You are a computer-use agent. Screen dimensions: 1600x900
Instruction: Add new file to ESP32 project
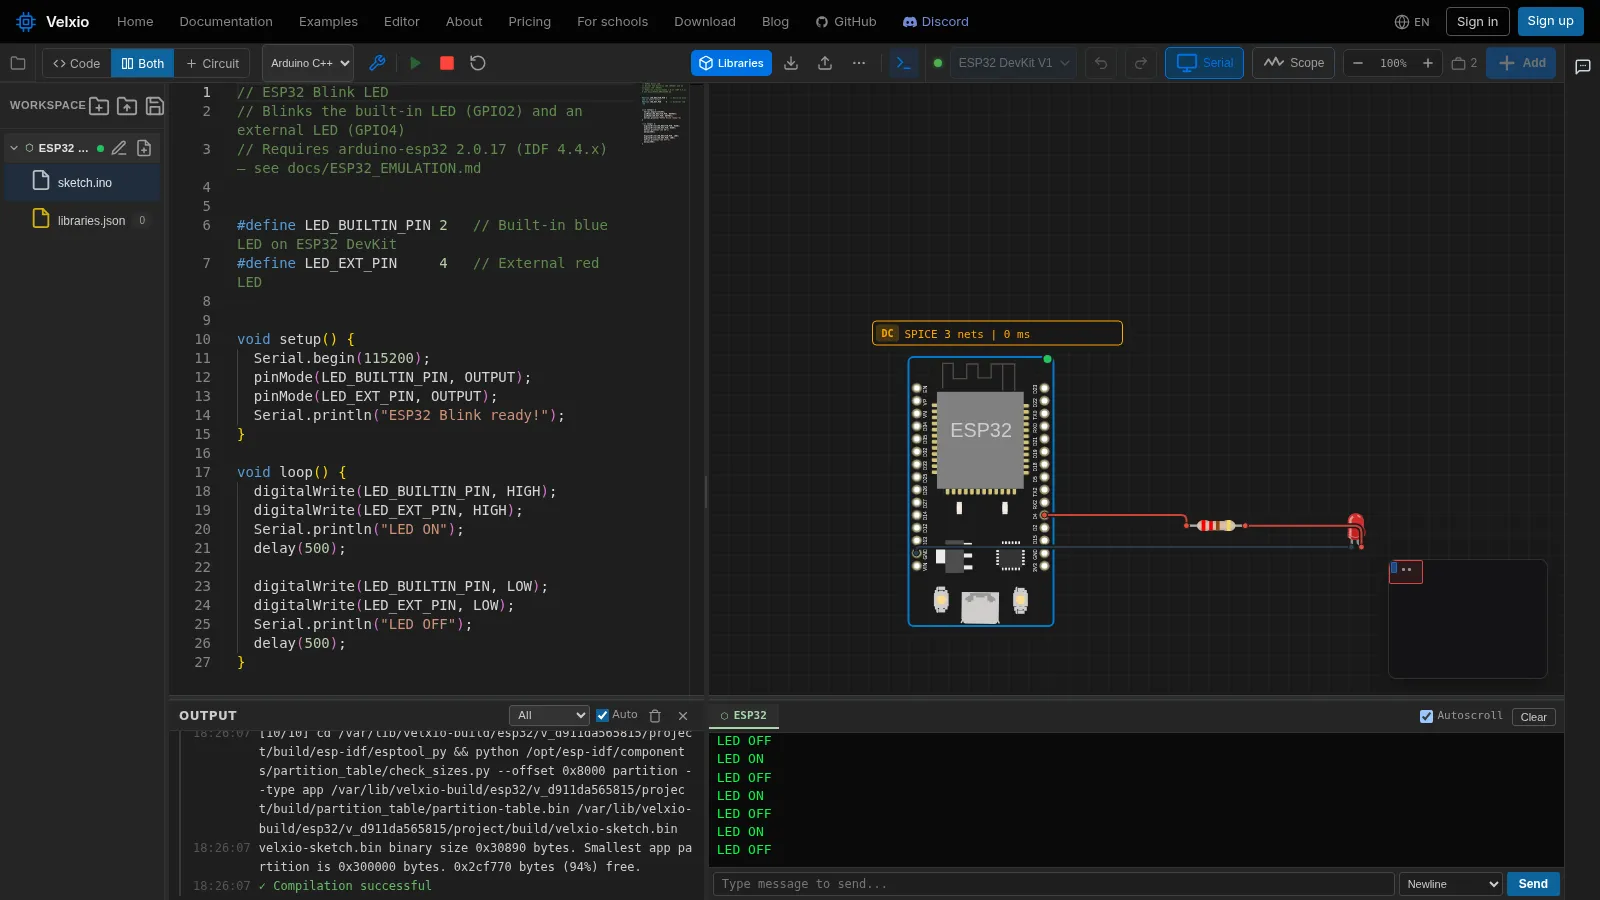[144, 148]
